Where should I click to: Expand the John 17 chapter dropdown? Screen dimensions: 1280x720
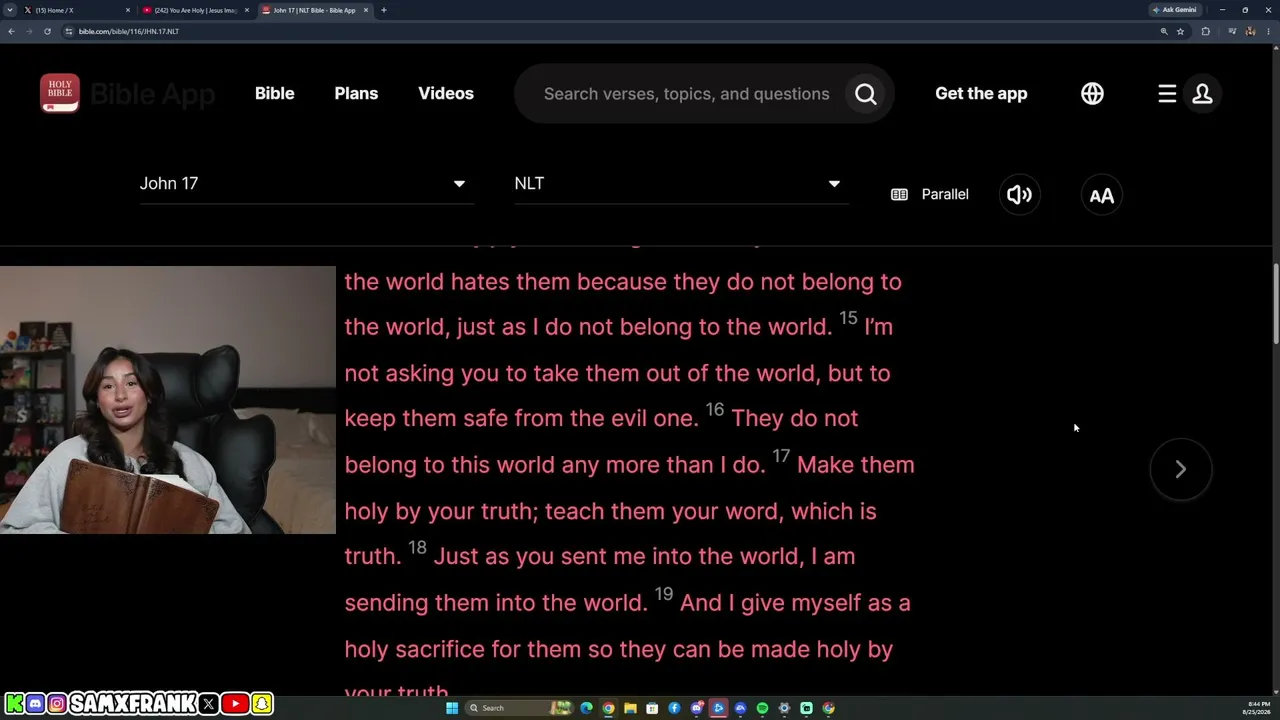click(x=306, y=184)
